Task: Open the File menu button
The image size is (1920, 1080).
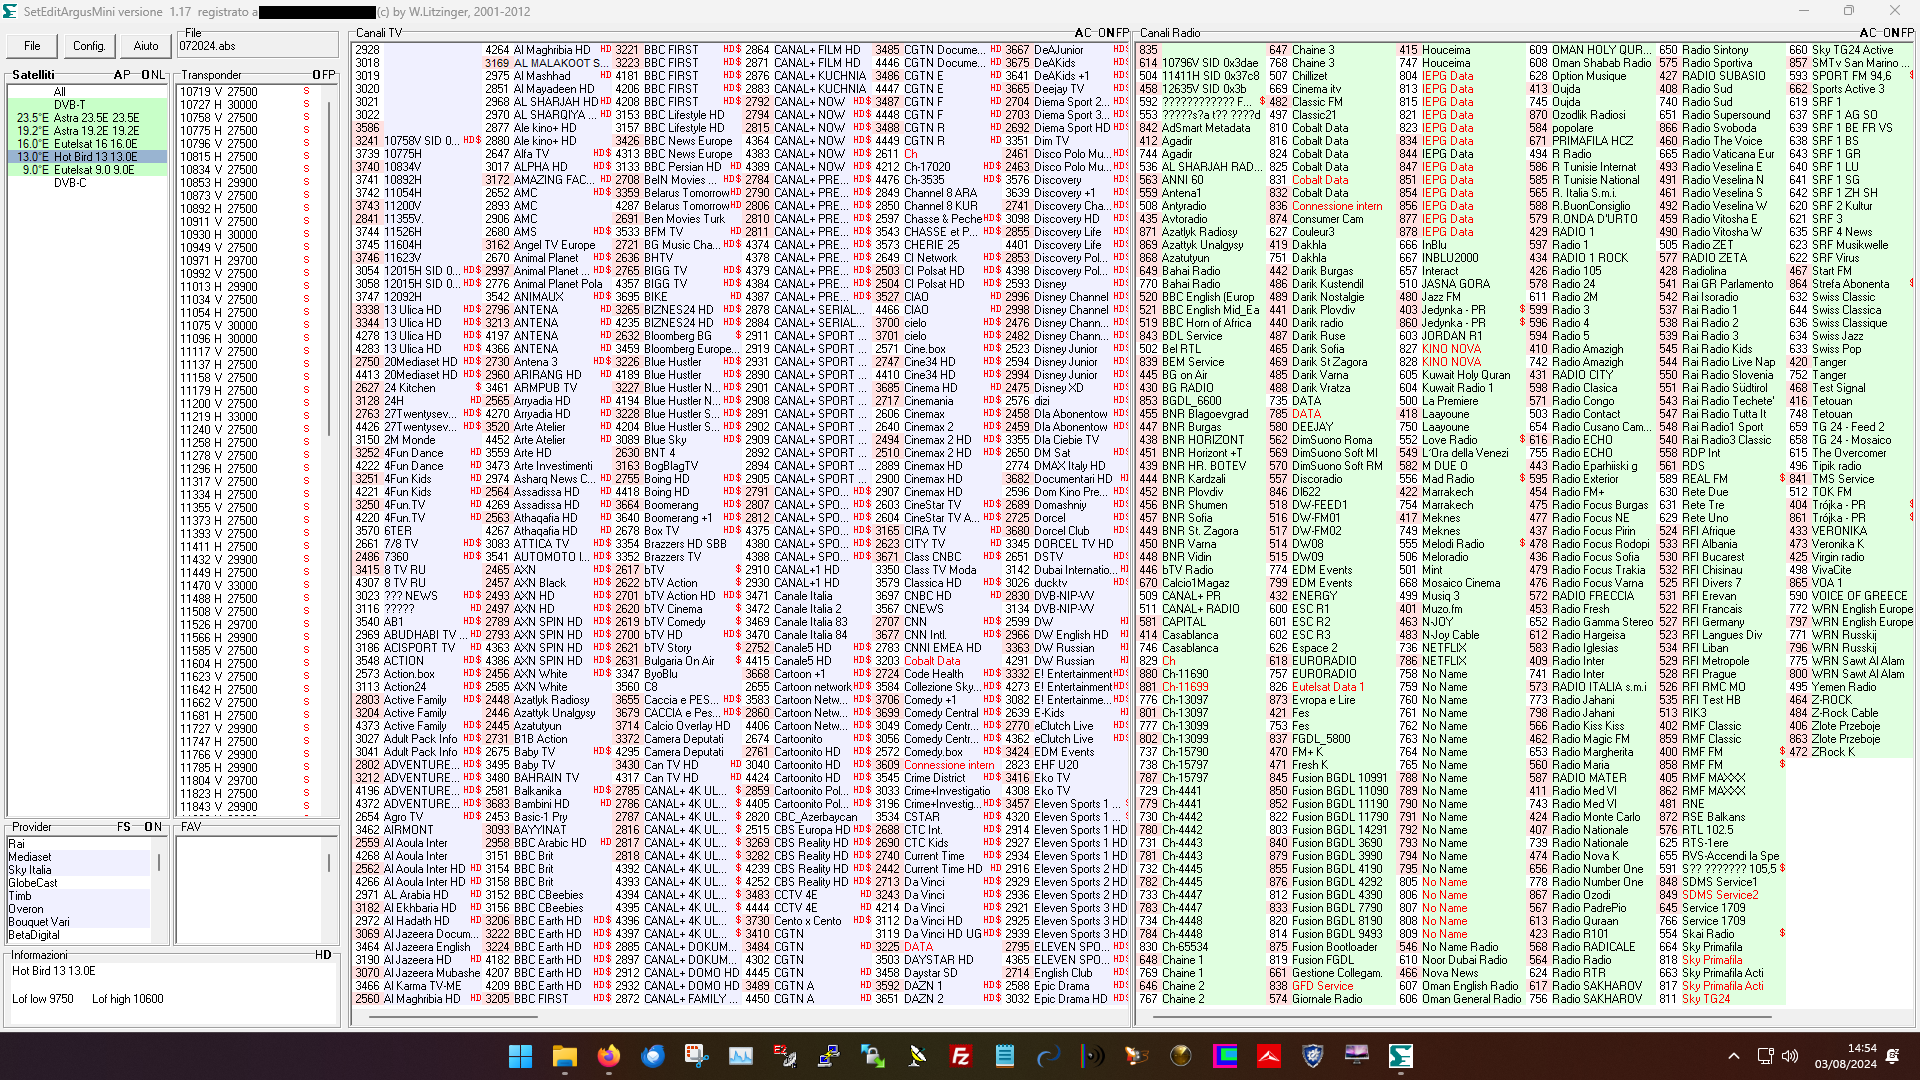Action: (x=32, y=46)
